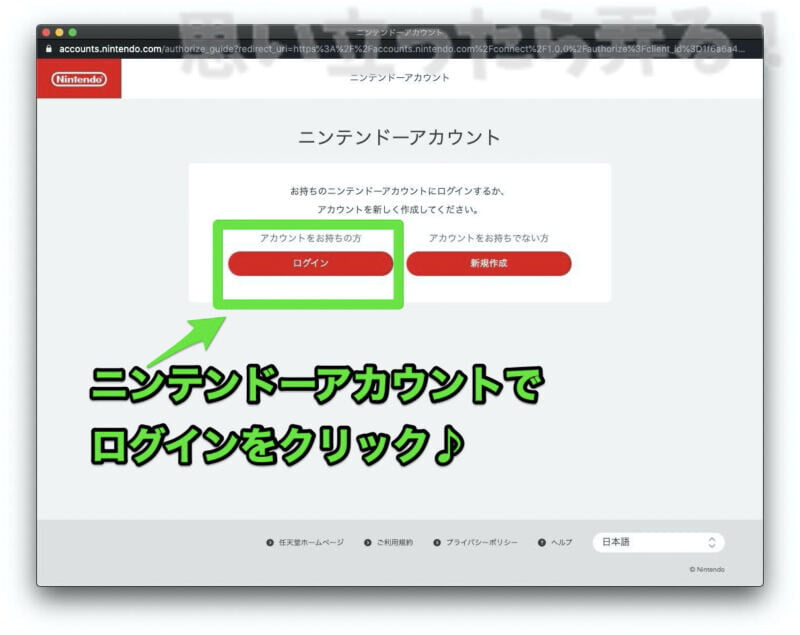This screenshot has height=635, width=800.
Task: Open the プライバシーポリシー footer link
Action: coord(482,542)
